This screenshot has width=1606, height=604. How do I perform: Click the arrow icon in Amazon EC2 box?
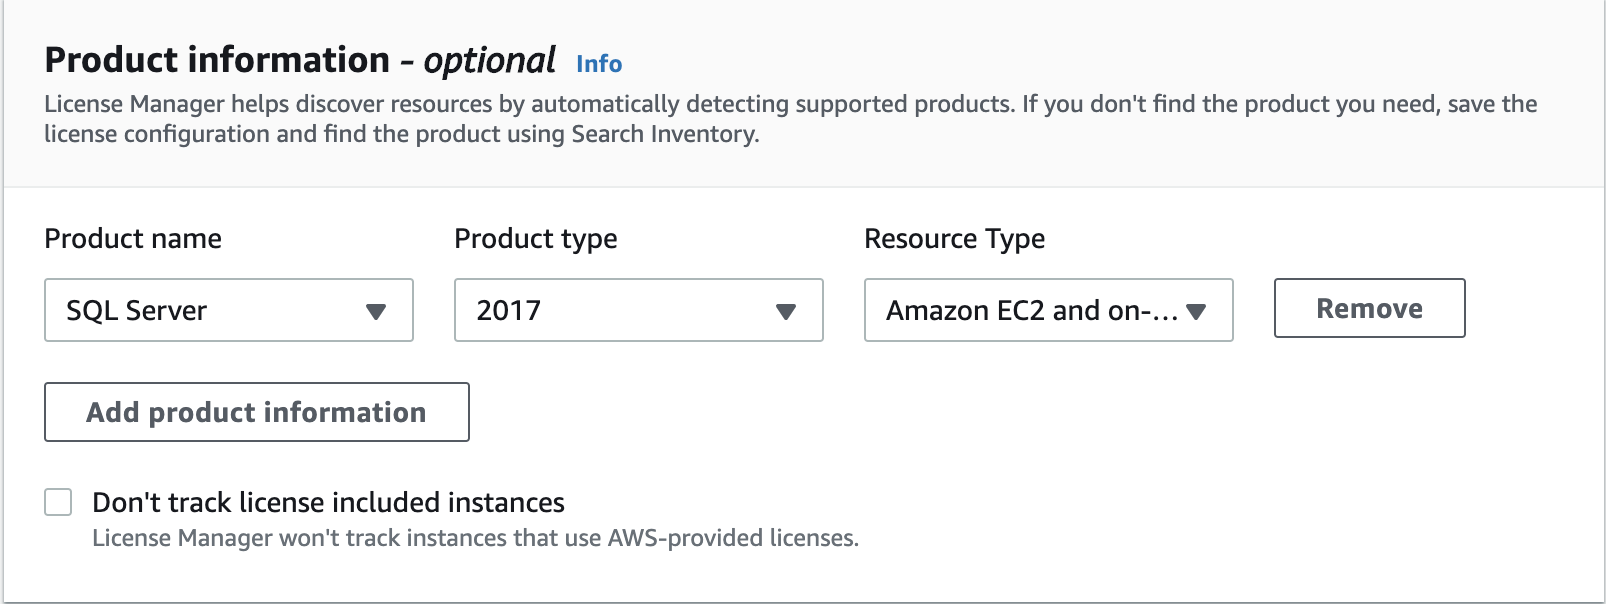(x=1196, y=311)
